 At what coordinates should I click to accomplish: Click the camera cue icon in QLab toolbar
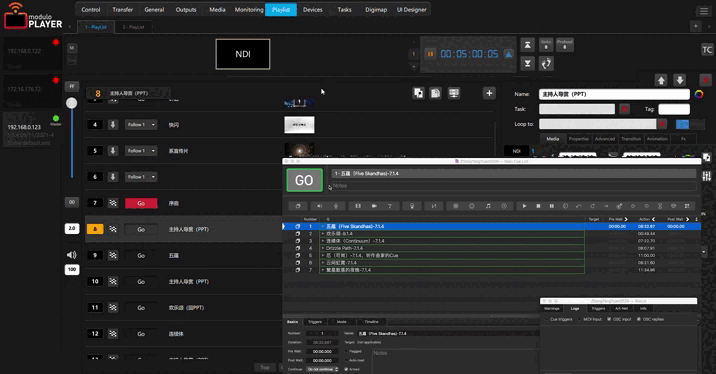click(374, 206)
